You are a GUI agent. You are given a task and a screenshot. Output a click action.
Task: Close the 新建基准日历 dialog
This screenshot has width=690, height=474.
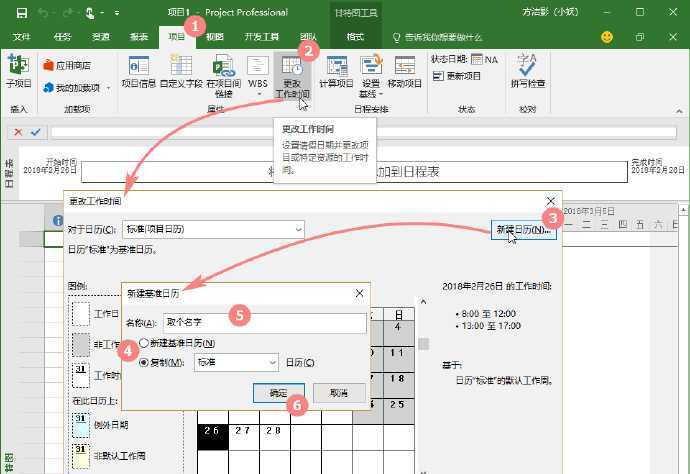point(360,293)
